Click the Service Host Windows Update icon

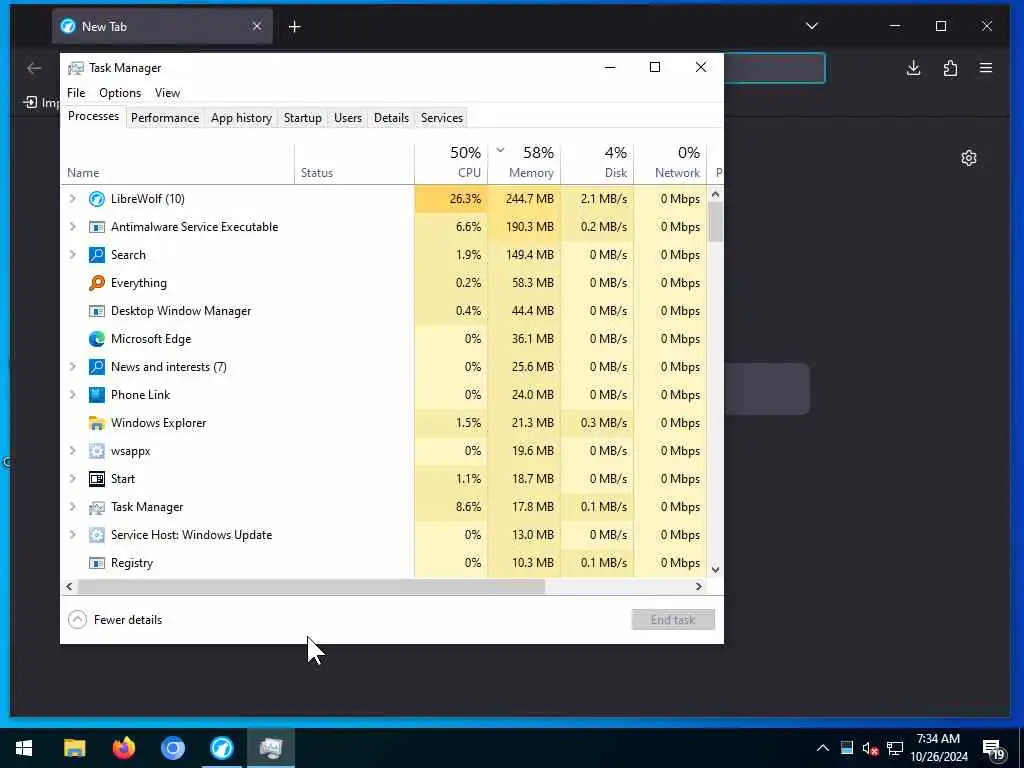pyautogui.click(x=97, y=535)
